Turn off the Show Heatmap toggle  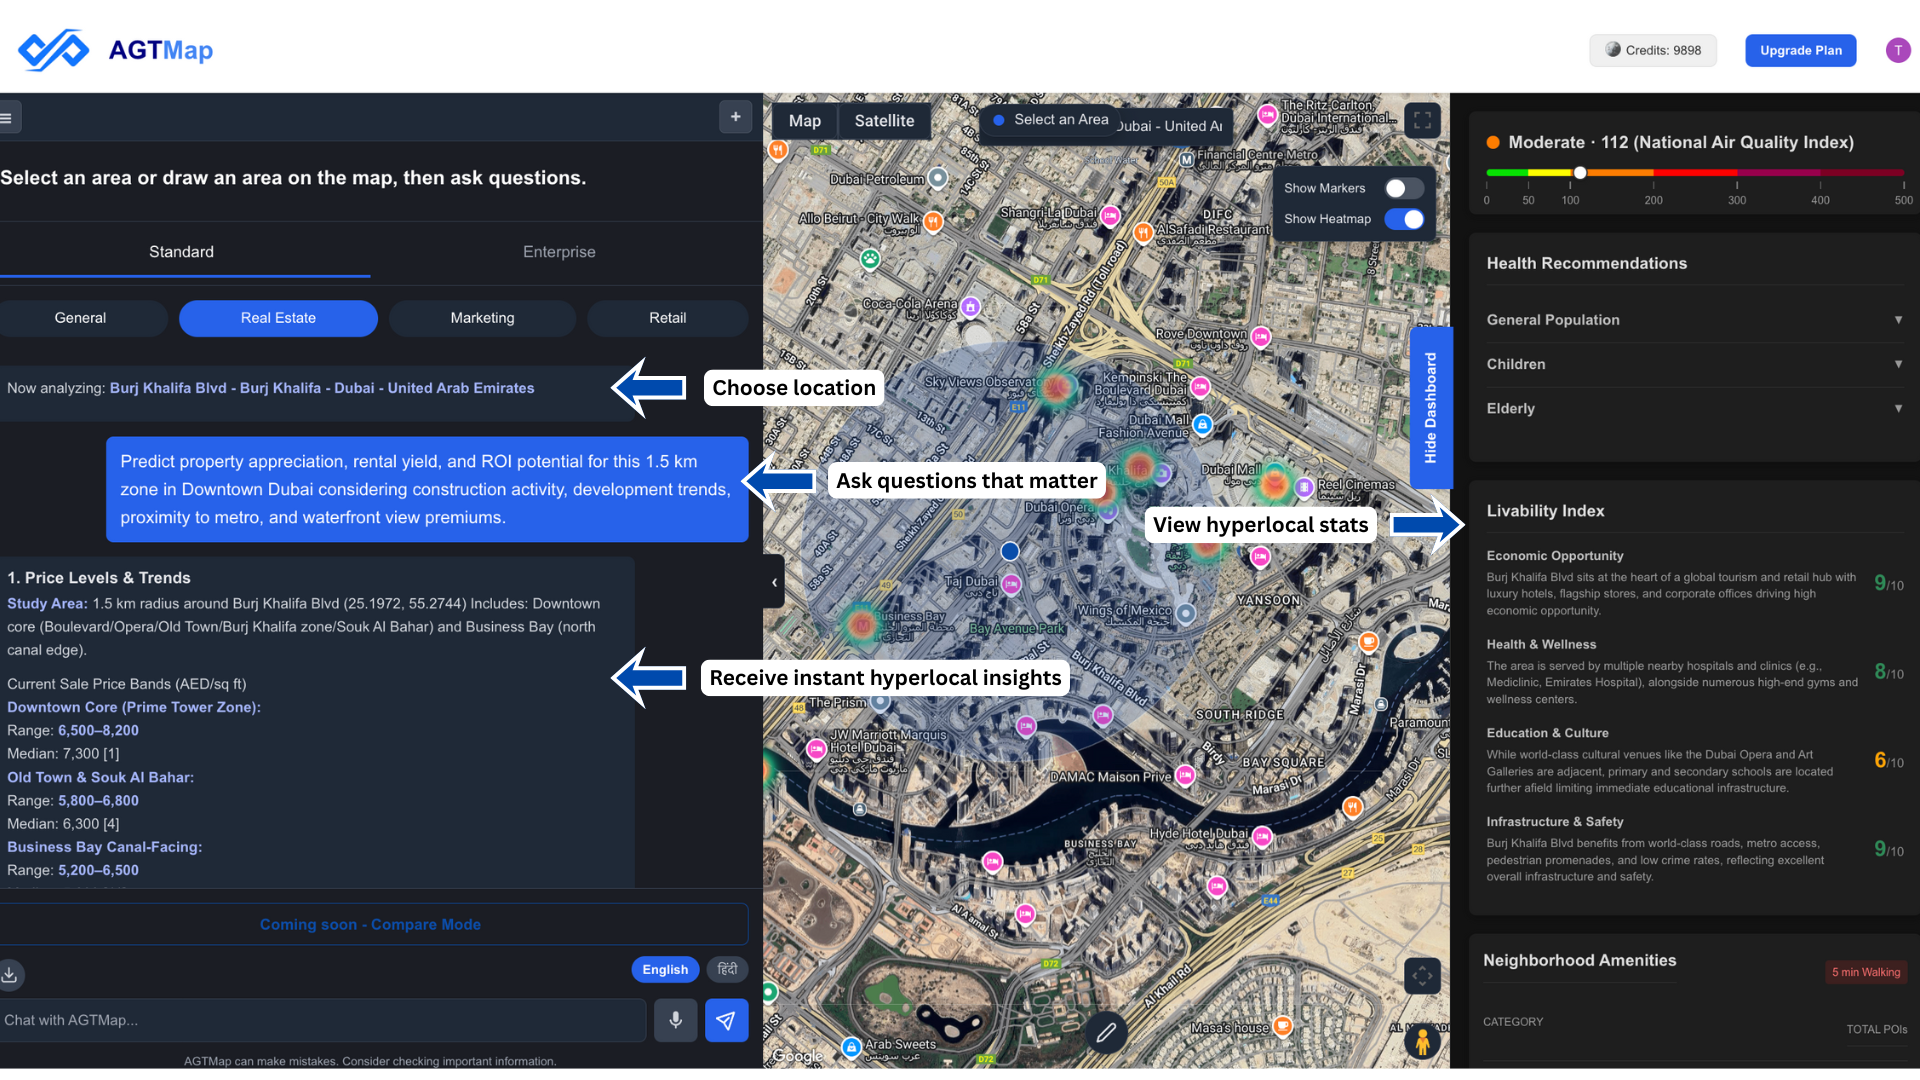point(1404,219)
